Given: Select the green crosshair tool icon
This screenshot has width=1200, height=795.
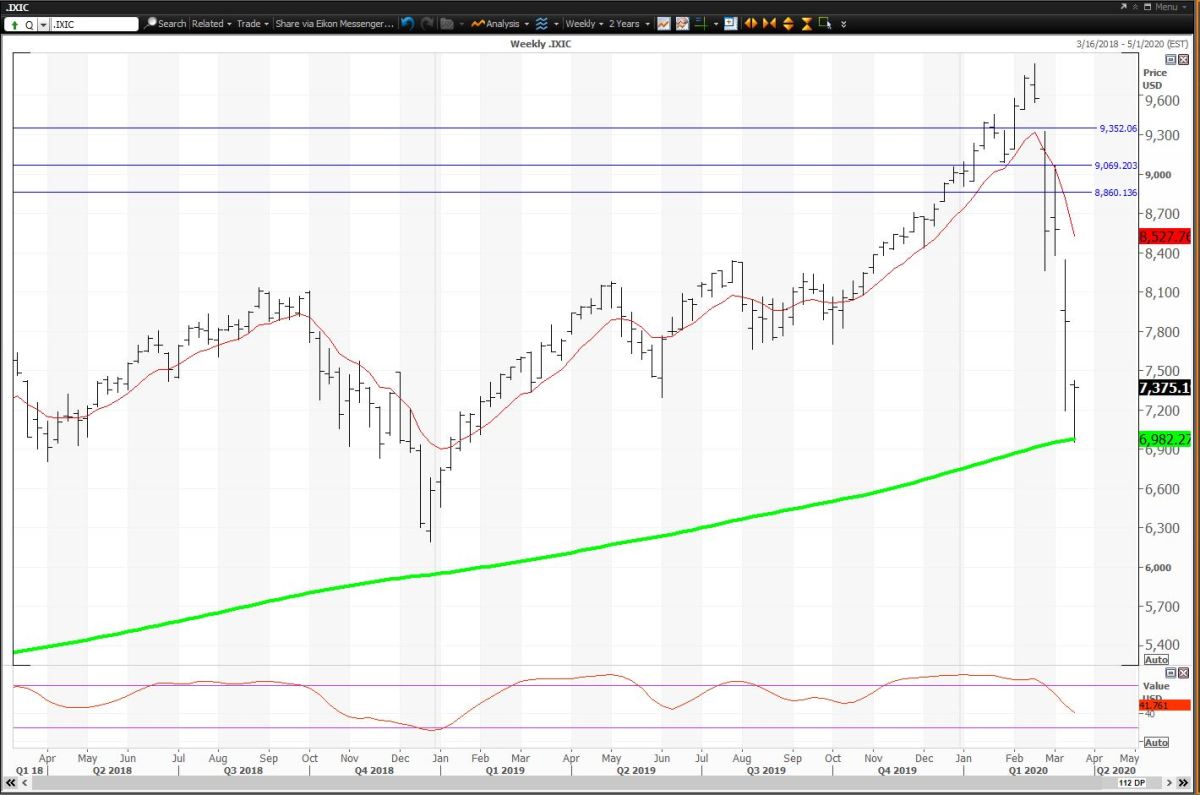Looking at the screenshot, I should coord(700,23).
